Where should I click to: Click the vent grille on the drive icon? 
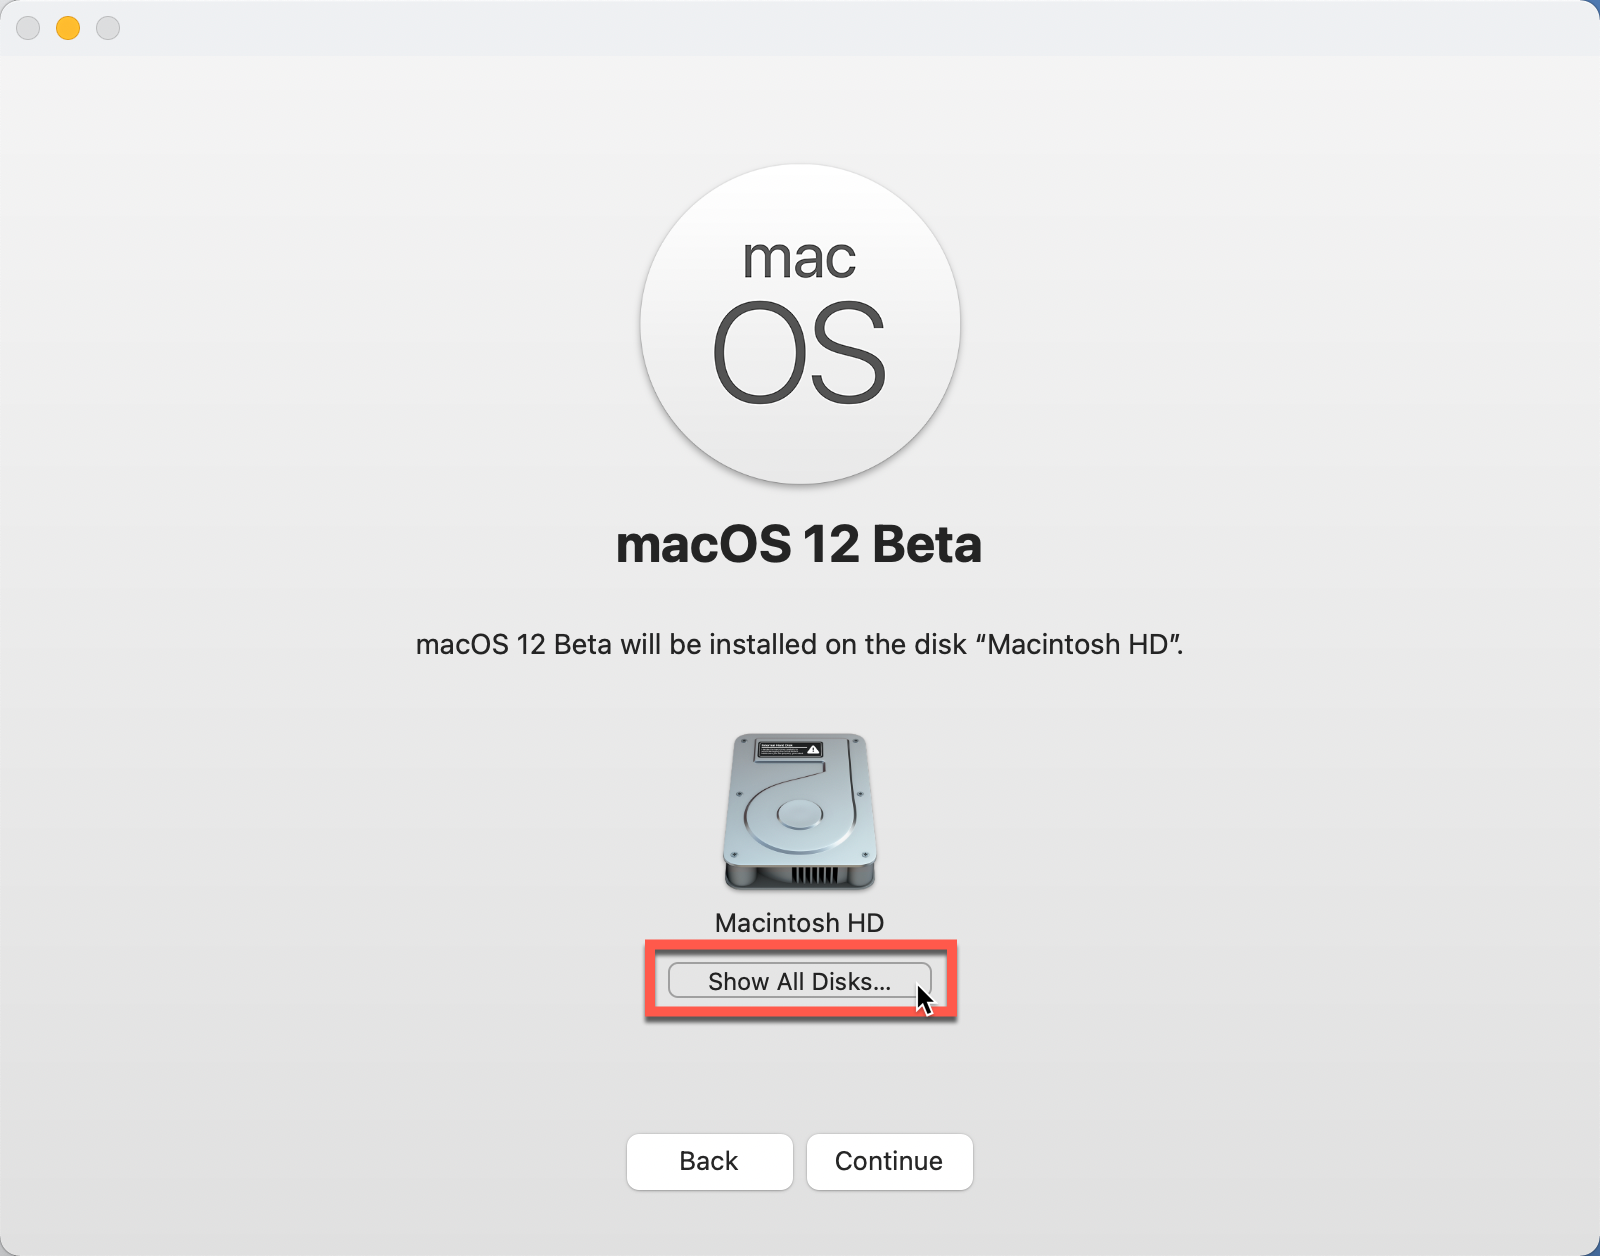point(816,876)
